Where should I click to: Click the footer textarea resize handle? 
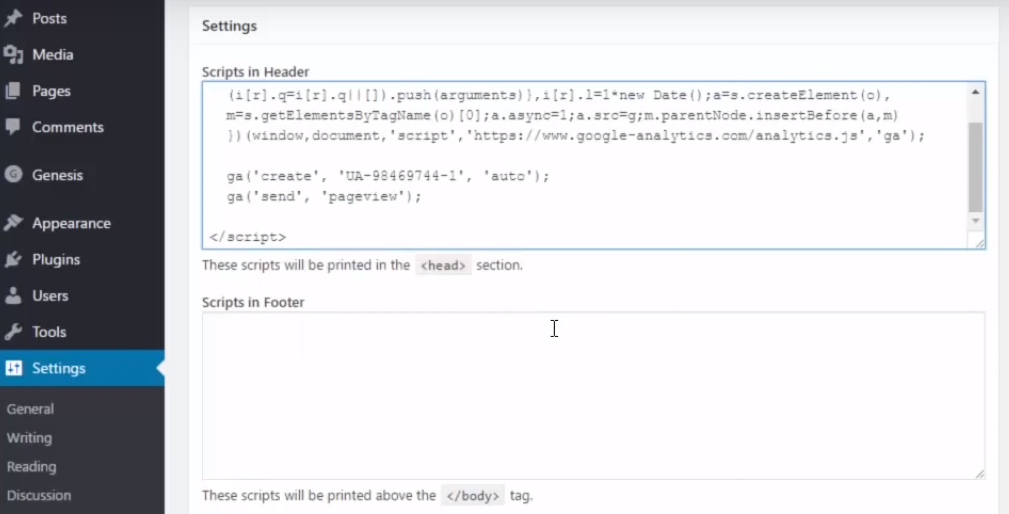979,473
